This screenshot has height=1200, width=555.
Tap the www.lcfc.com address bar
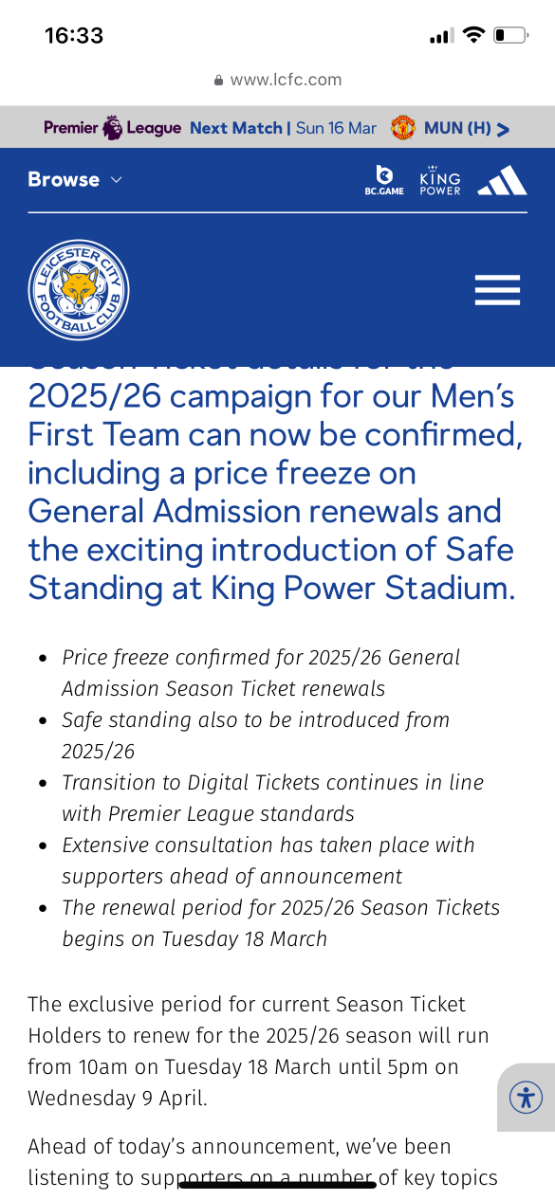point(278,80)
